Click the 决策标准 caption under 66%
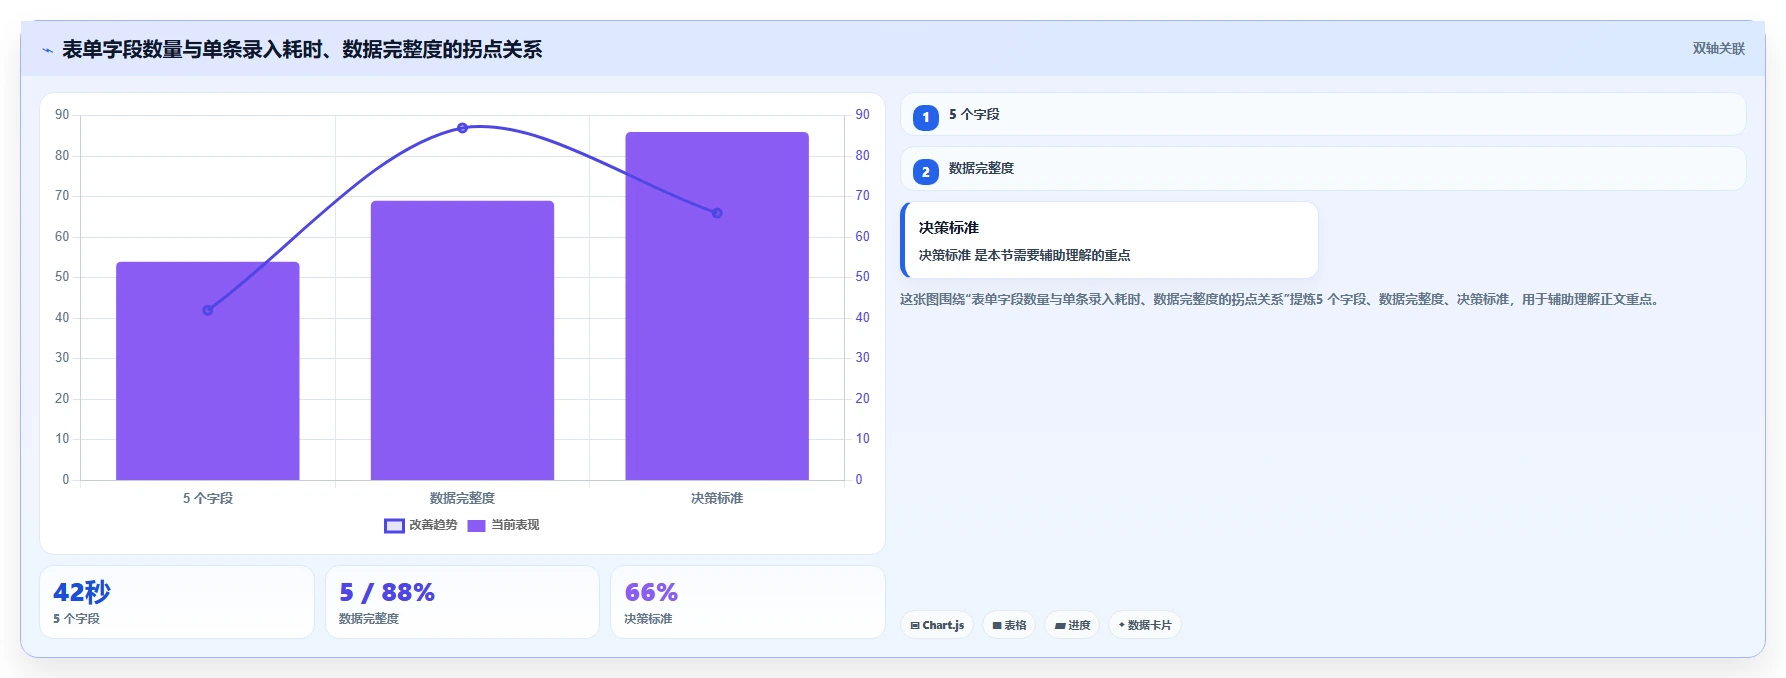Viewport: 1786px width, 678px height. tap(648, 619)
